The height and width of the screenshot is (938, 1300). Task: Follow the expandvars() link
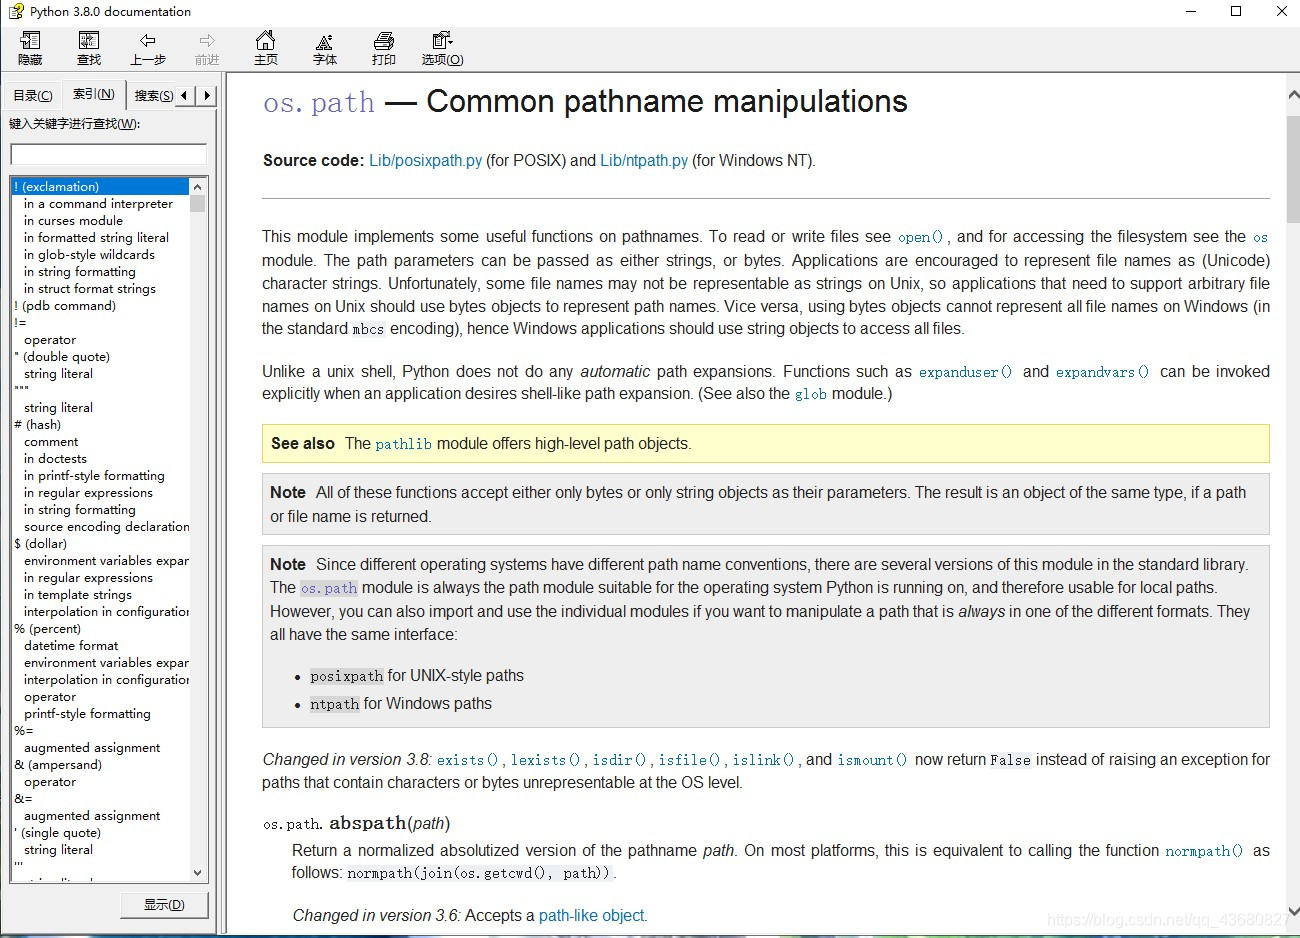pos(1102,372)
